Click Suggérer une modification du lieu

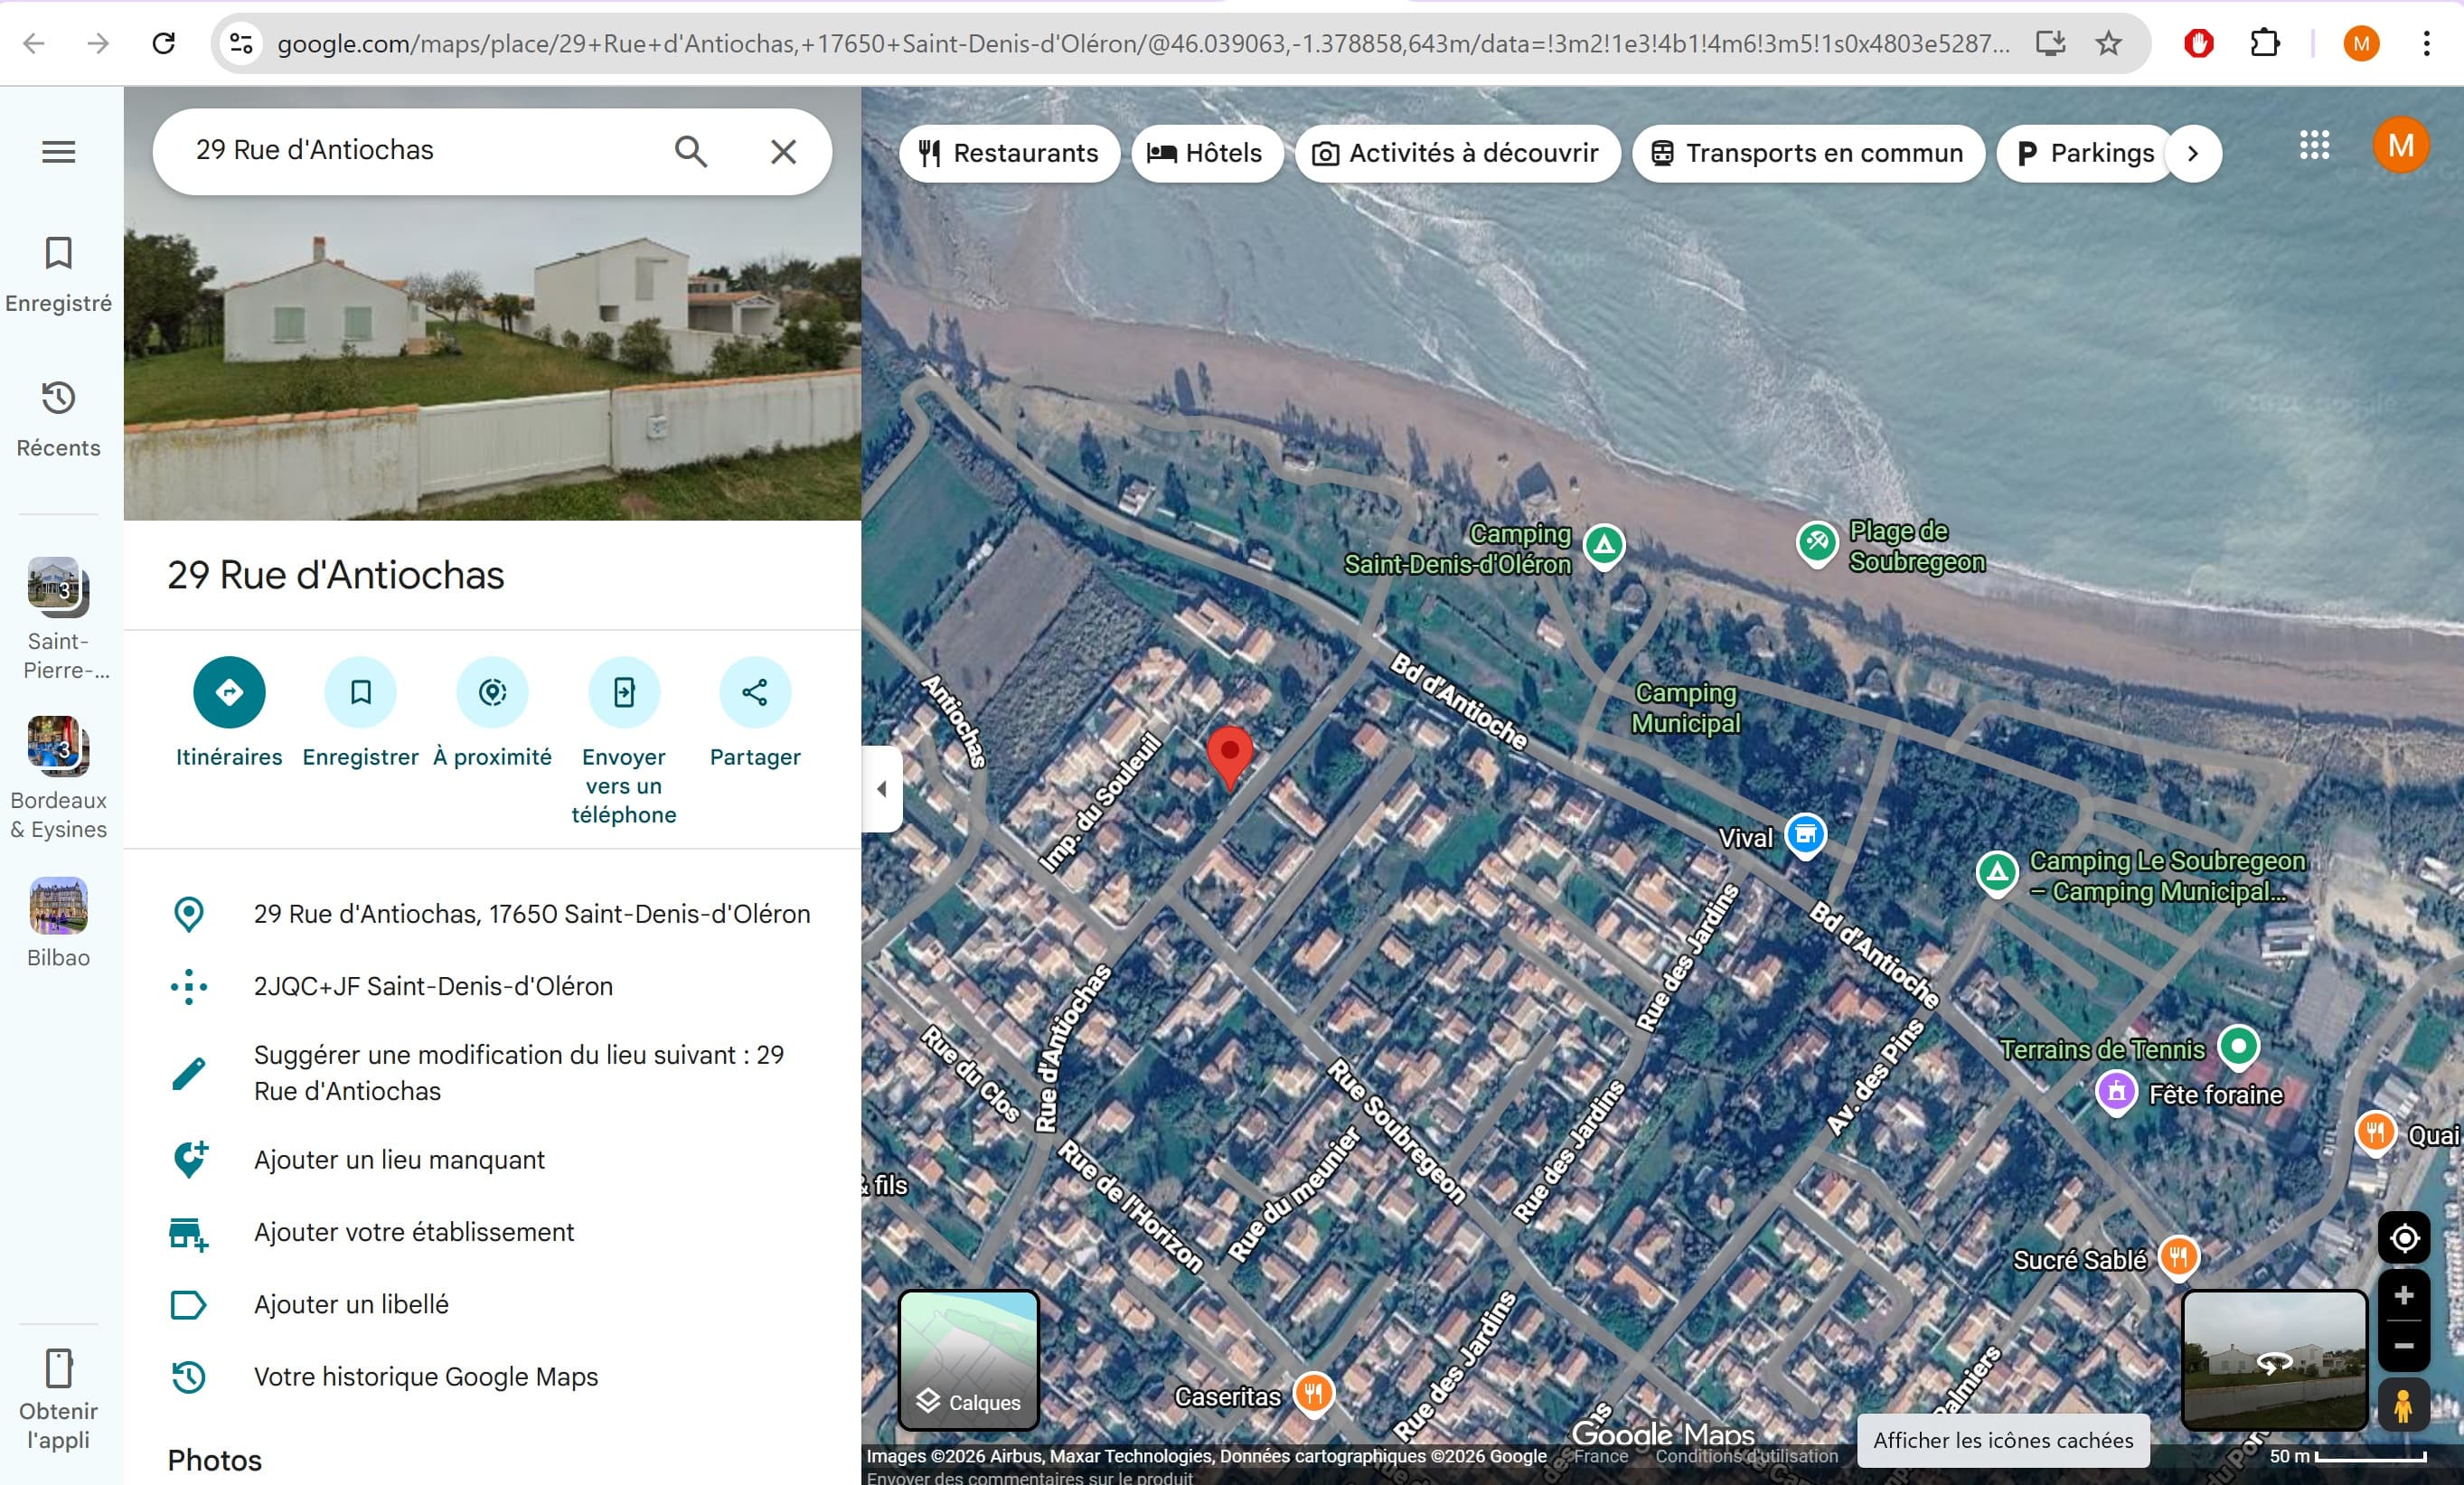pyautogui.click(x=492, y=1073)
